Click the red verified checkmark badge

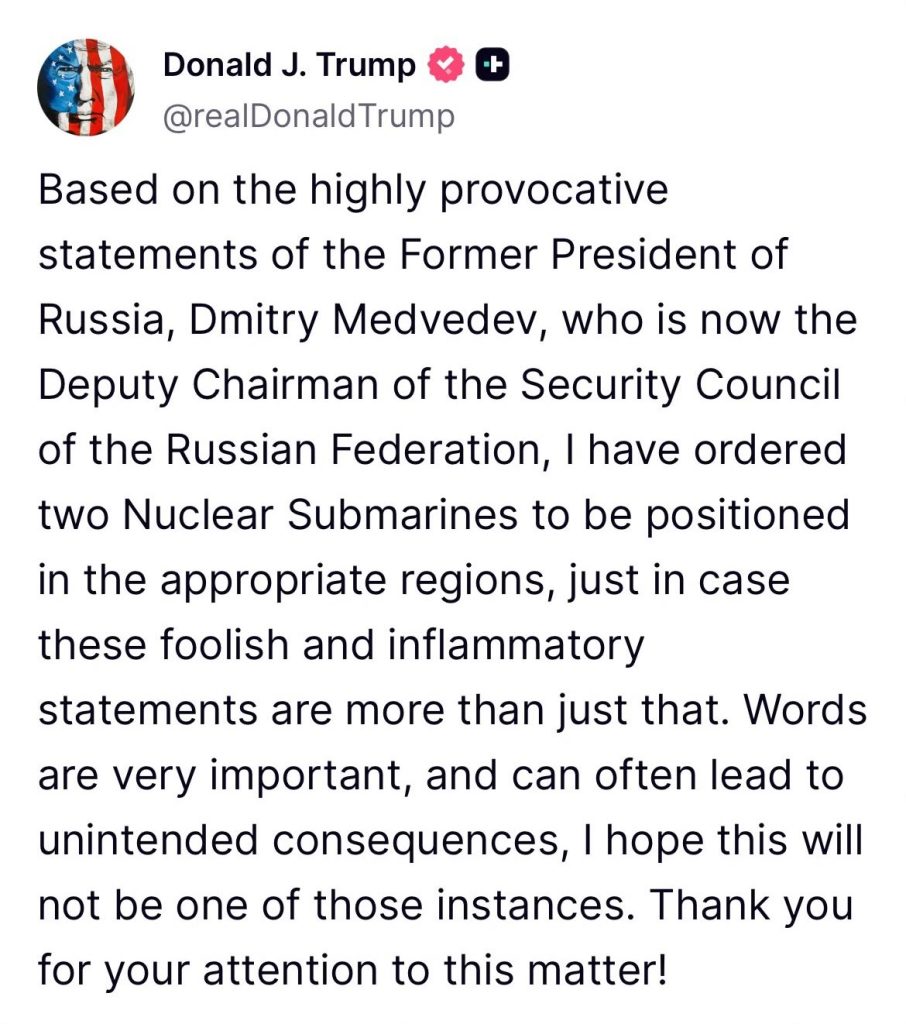[x=446, y=66]
